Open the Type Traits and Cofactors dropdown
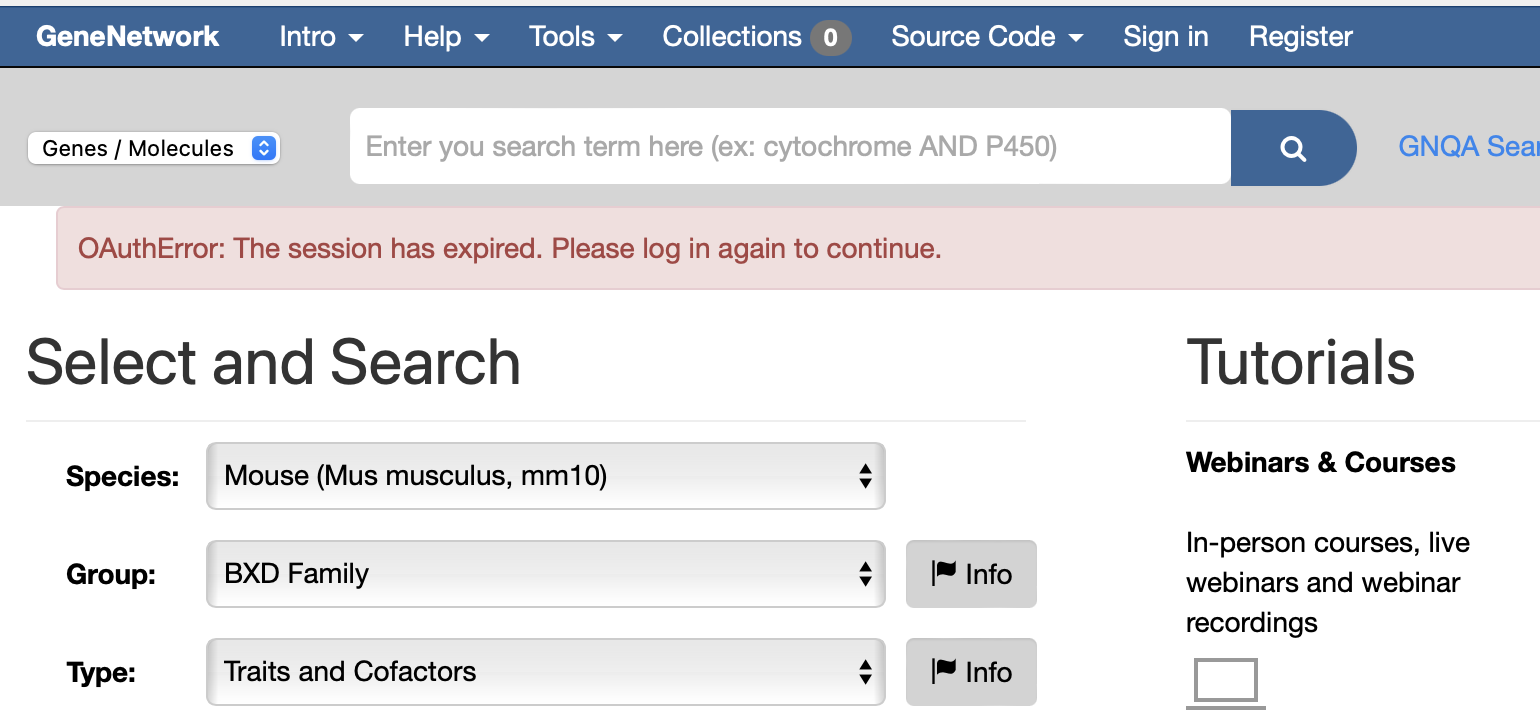This screenshot has height=728, width=1540. click(x=545, y=672)
